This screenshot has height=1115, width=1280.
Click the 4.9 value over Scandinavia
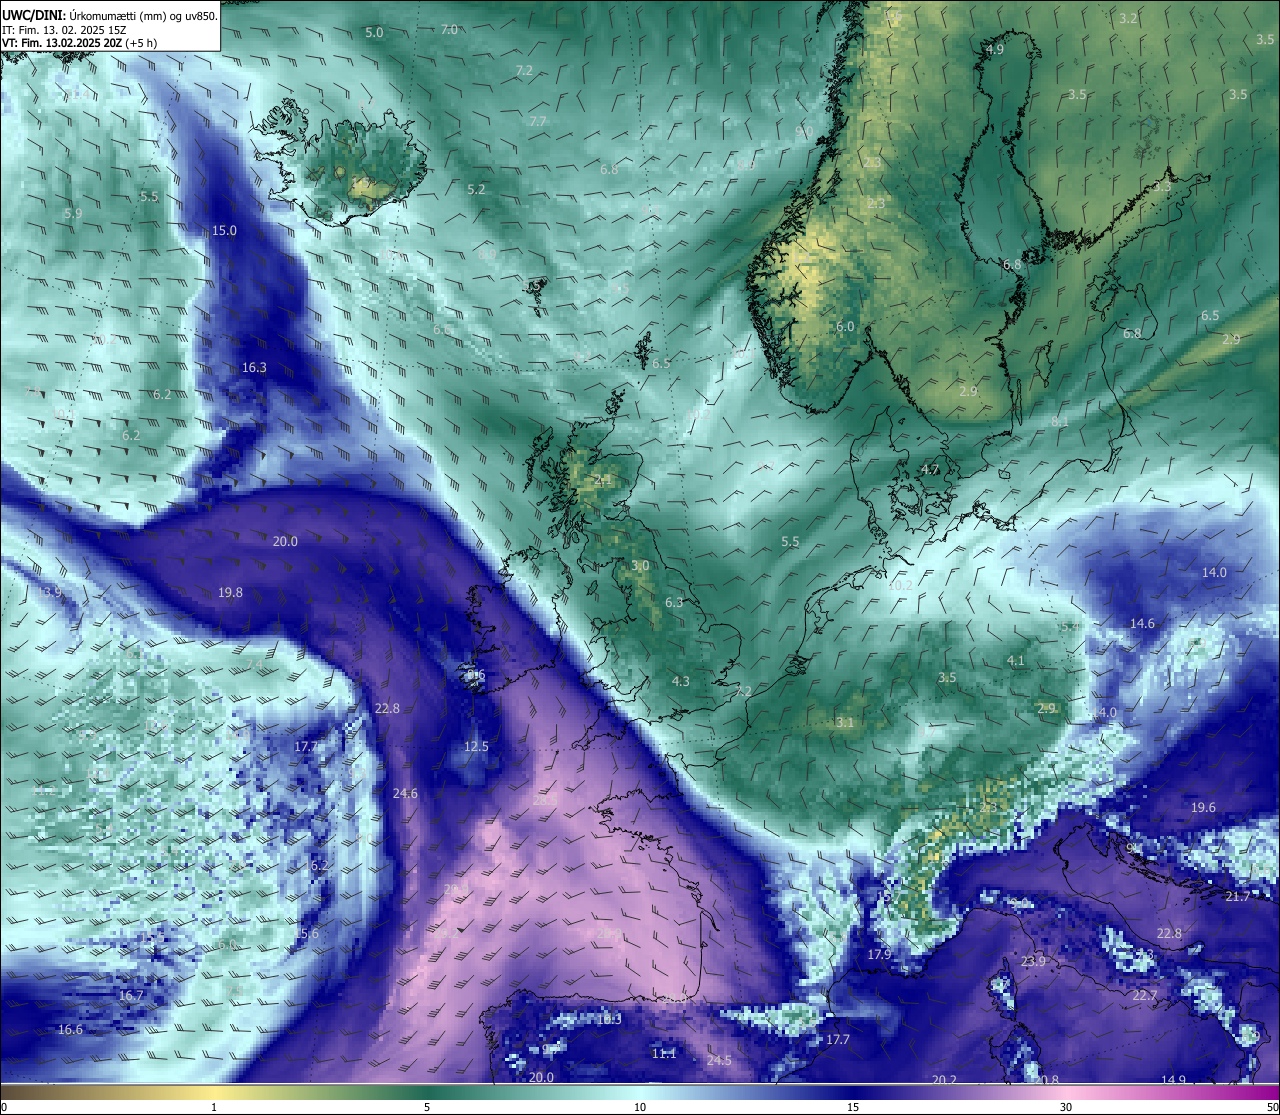point(995,50)
